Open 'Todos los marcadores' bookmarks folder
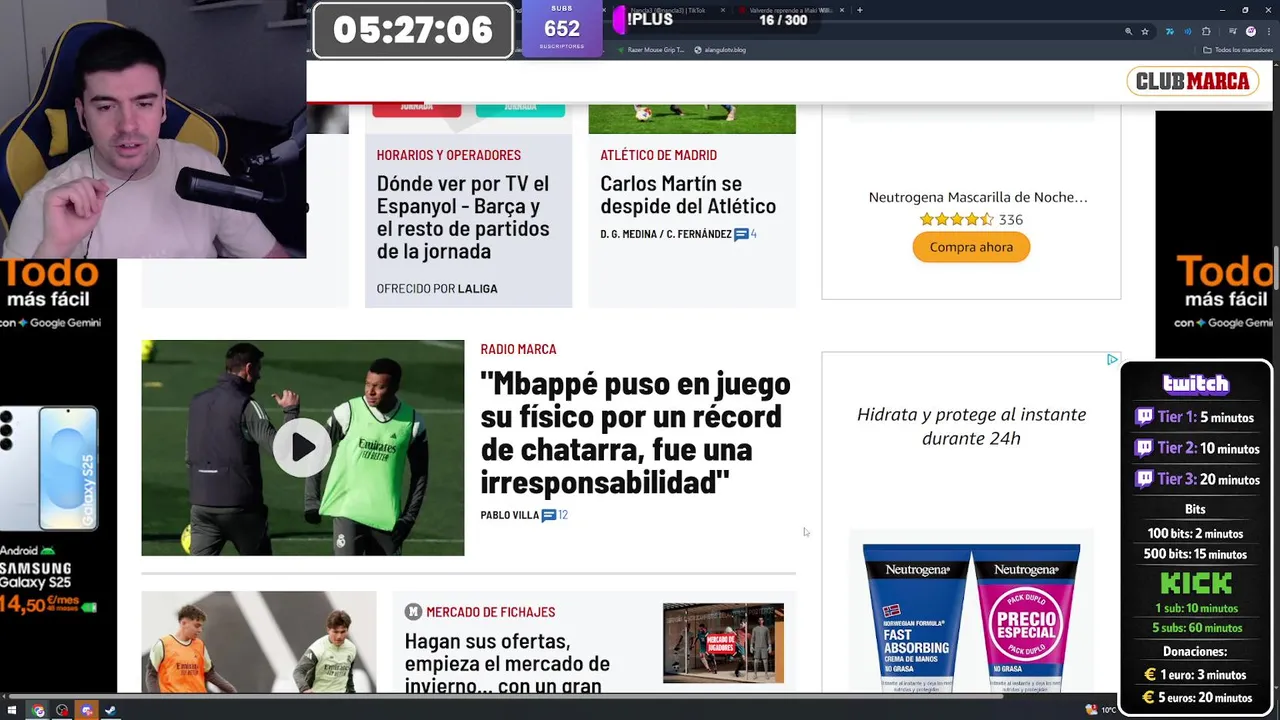This screenshot has height=720, width=1280. tap(1238, 50)
